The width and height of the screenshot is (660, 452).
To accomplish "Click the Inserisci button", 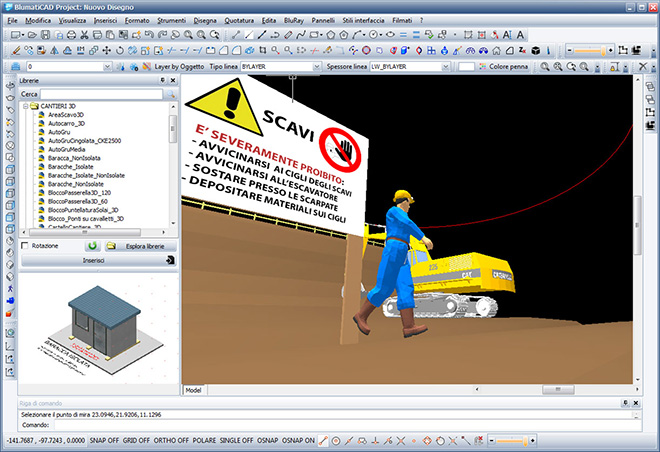I will click(93, 260).
